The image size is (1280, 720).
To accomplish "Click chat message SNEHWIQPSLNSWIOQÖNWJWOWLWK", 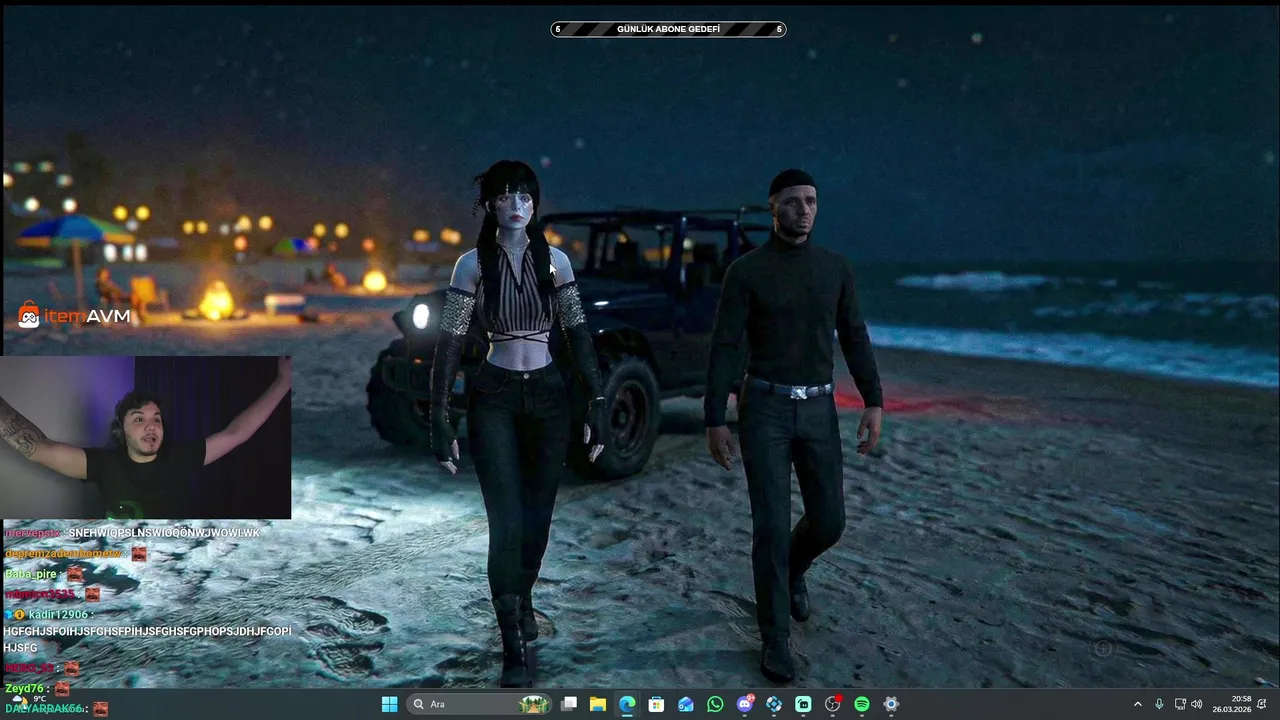I will pyautogui.click(x=164, y=533).
